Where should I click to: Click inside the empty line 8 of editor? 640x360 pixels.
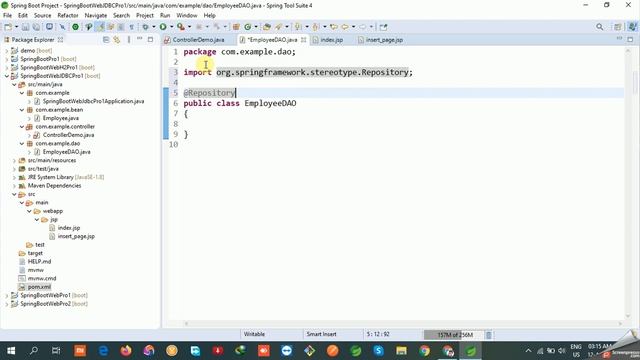pyautogui.click(x=403, y=124)
